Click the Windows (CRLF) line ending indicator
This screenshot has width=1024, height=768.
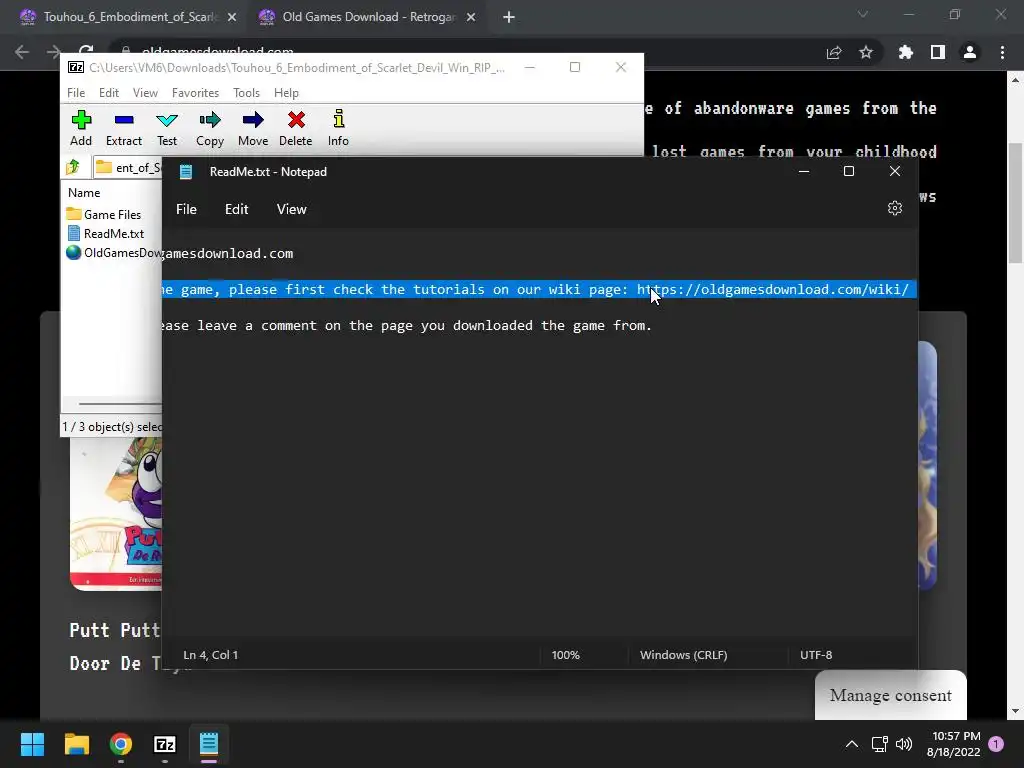coord(683,654)
